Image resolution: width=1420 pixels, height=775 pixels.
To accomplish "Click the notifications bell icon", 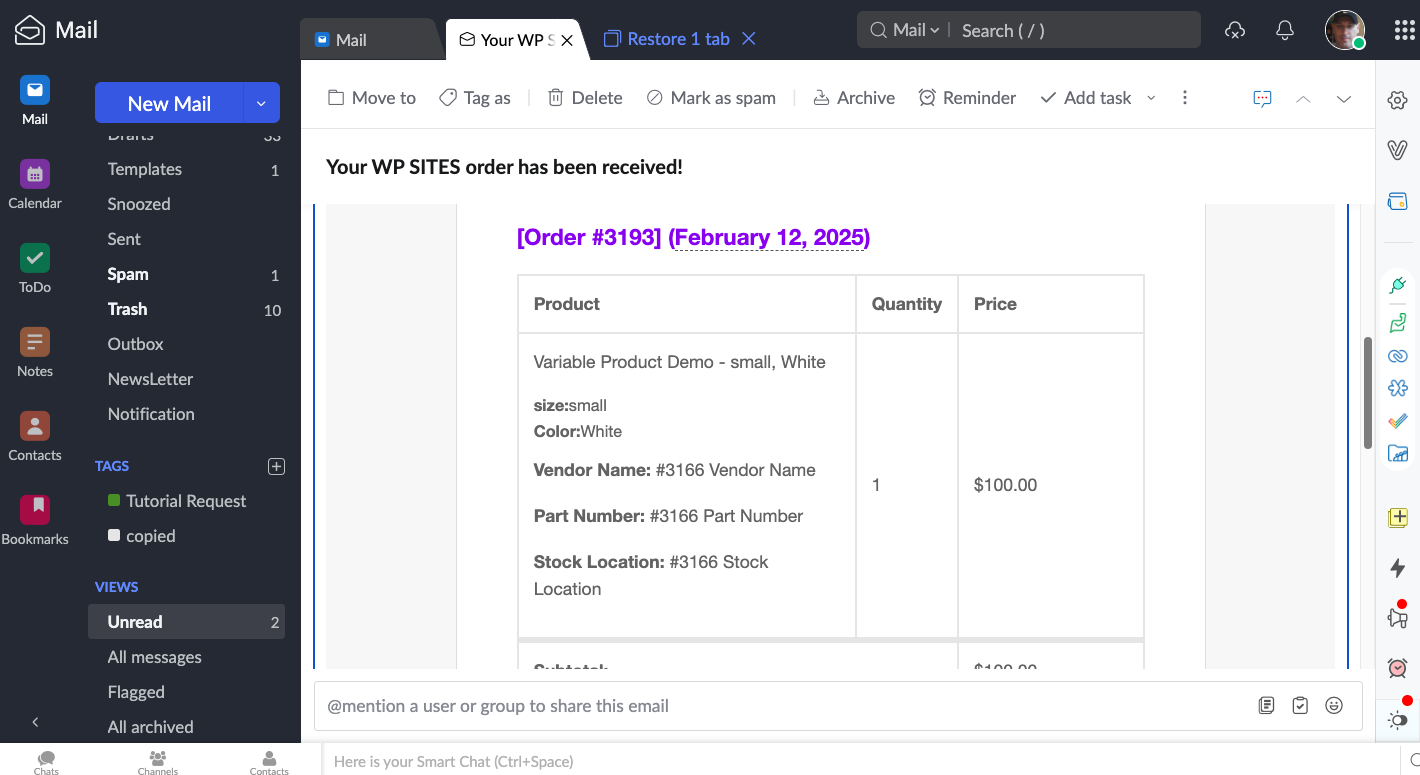I will pos(1285,30).
